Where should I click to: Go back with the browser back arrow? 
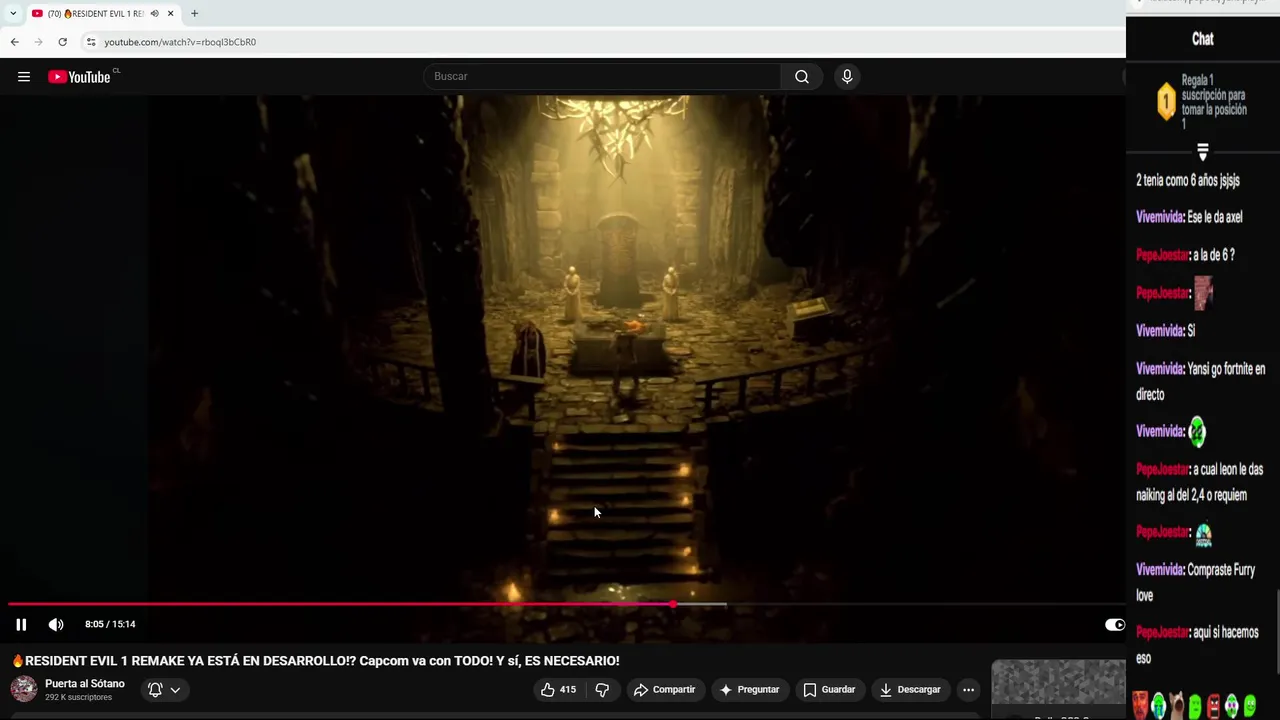pos(14,42)
